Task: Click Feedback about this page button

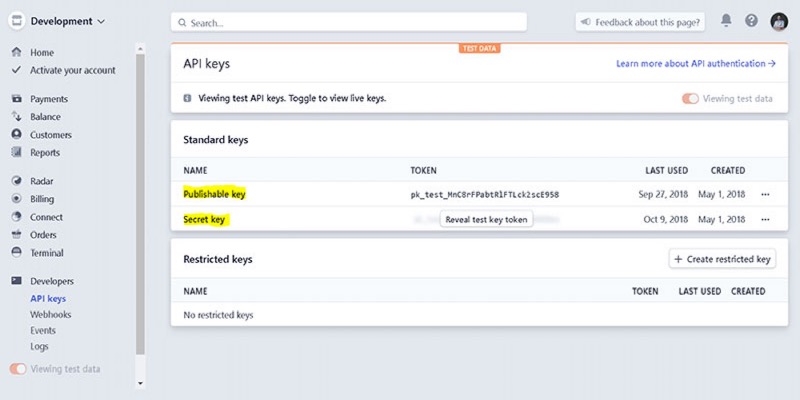Action: pos(640,22)
